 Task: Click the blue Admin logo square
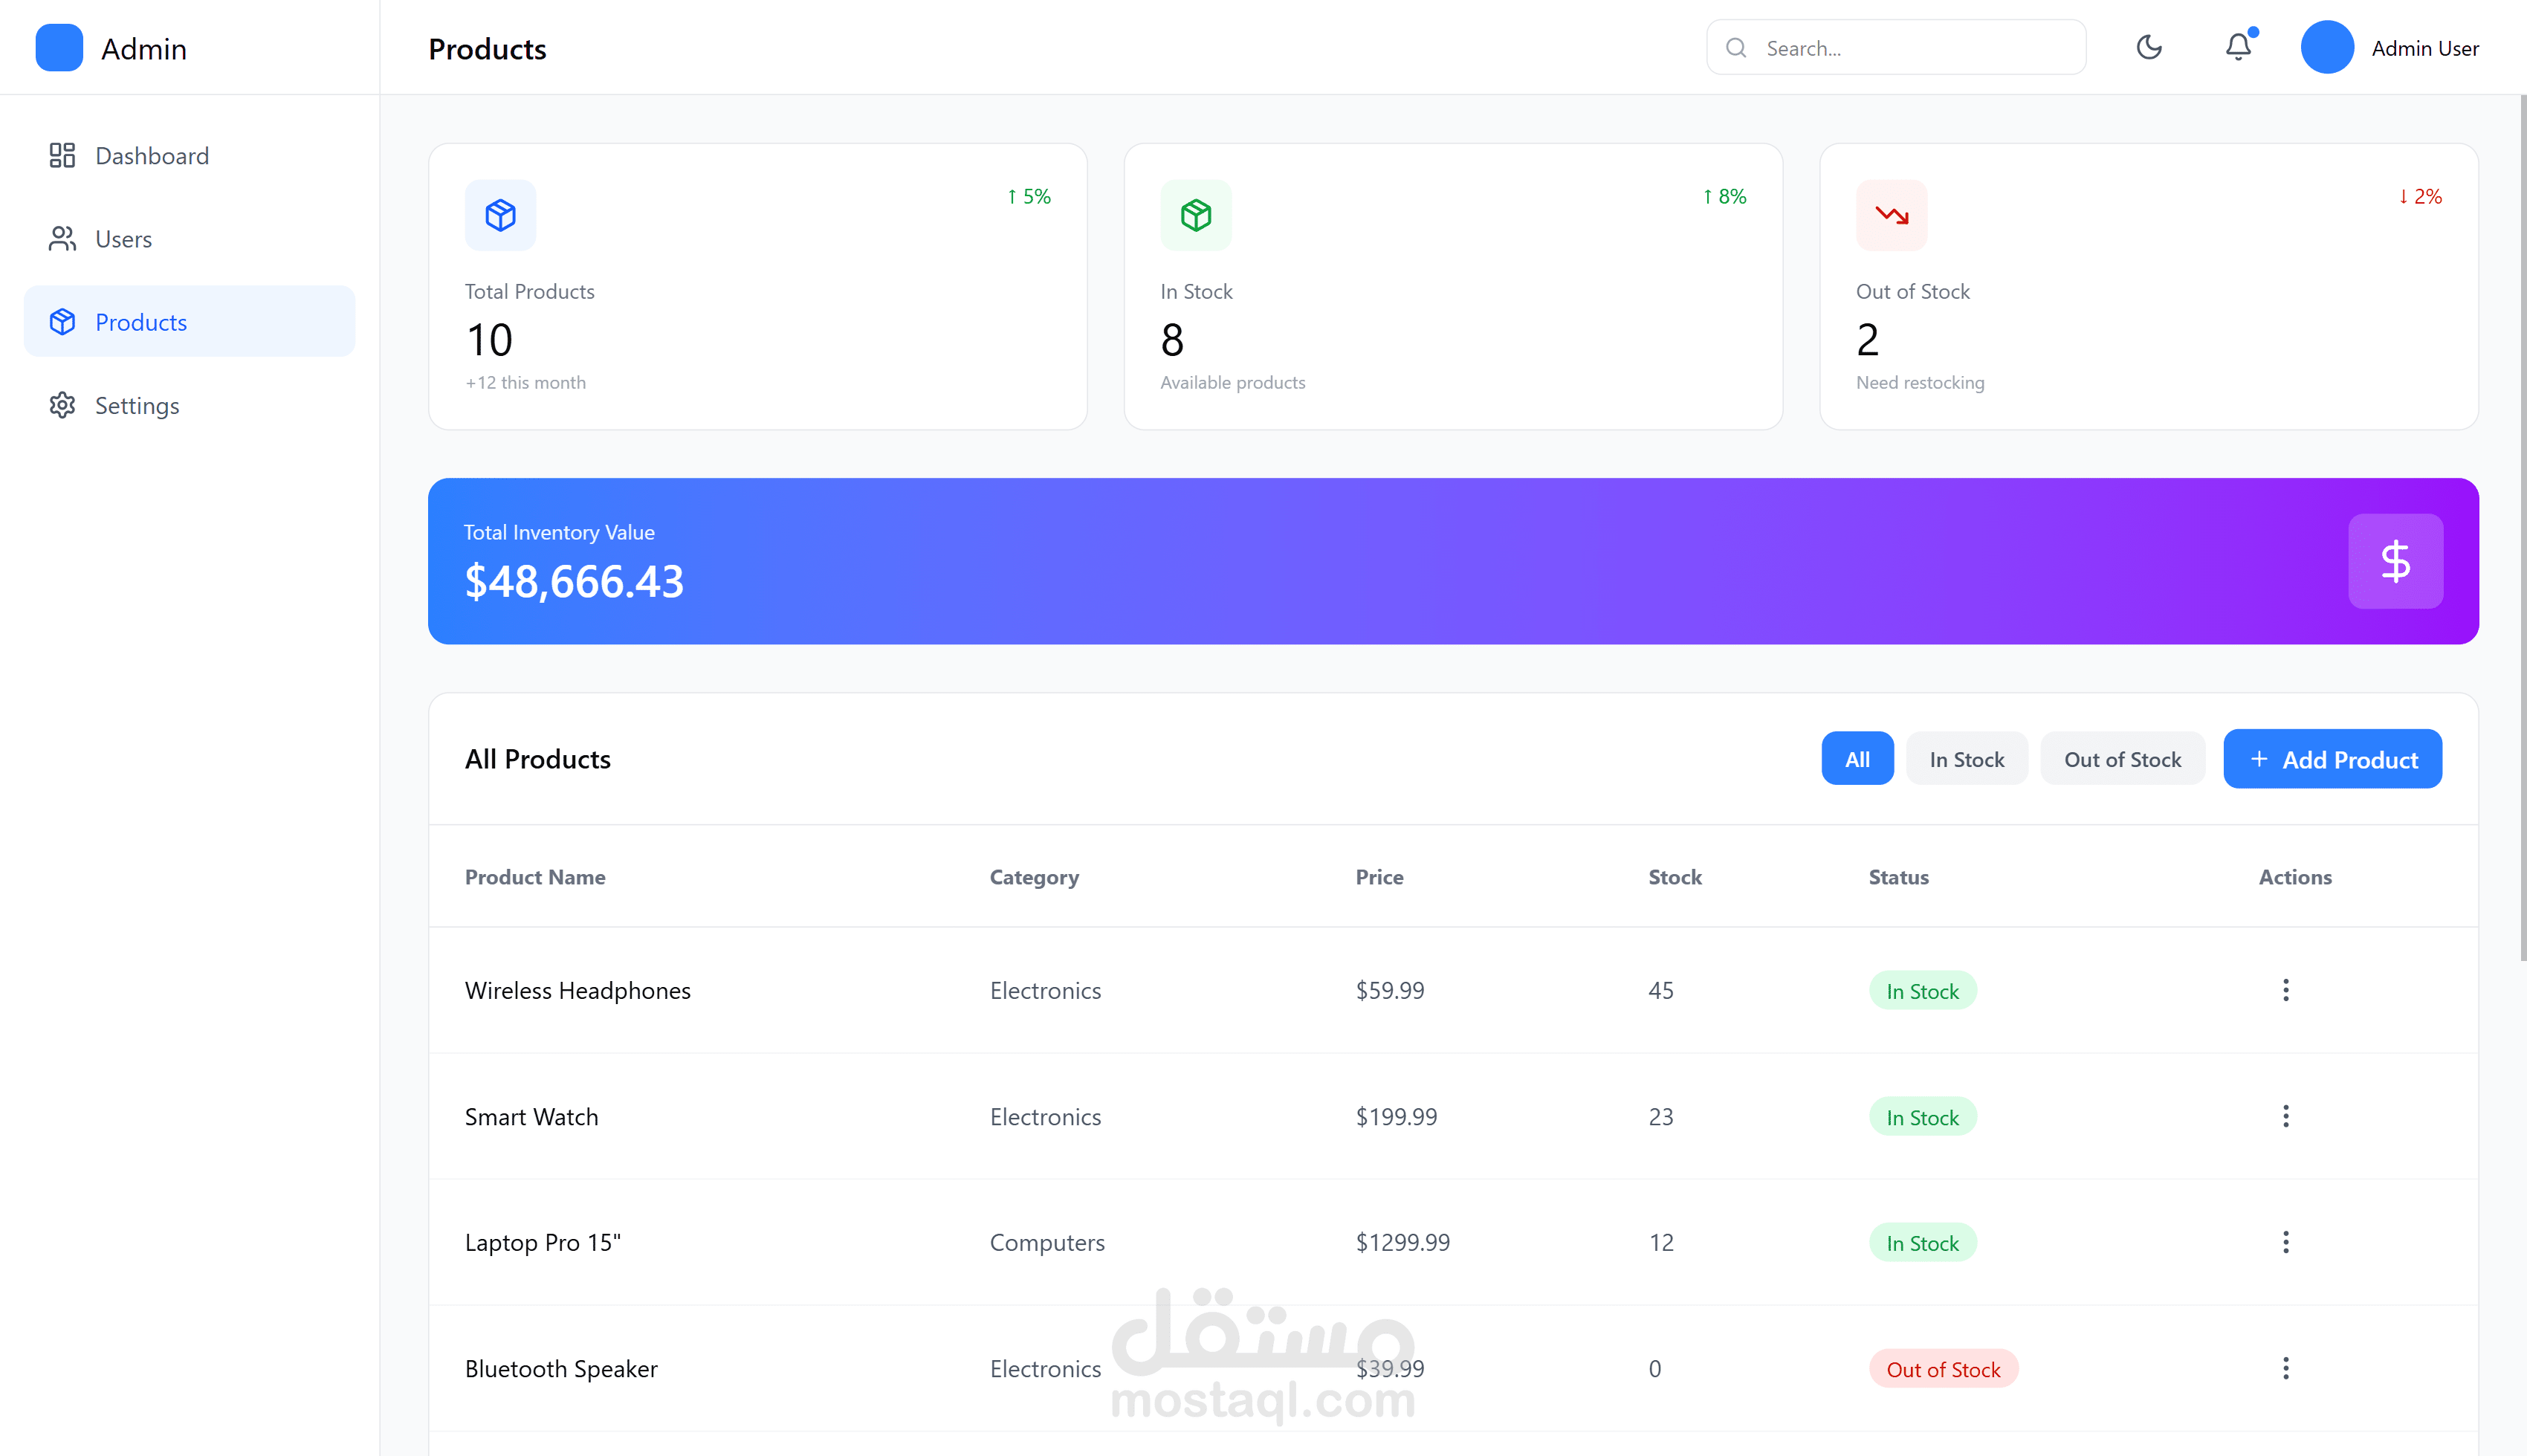pyautogui.click(x=59, y=48)
